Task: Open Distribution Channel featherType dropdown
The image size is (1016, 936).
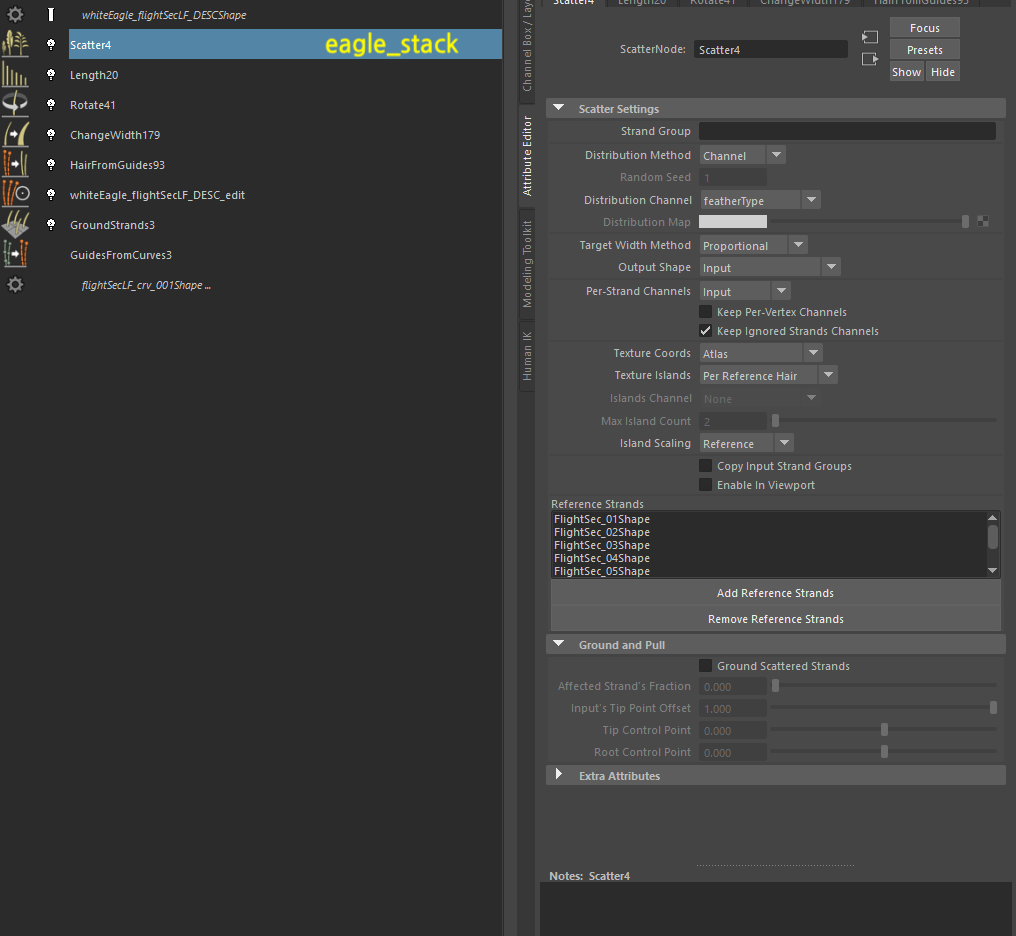Action: point(760,200)
